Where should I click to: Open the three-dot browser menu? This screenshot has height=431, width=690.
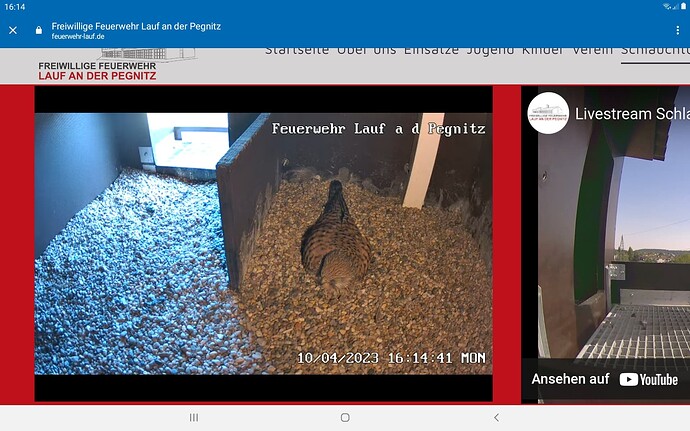coord(677,30)
